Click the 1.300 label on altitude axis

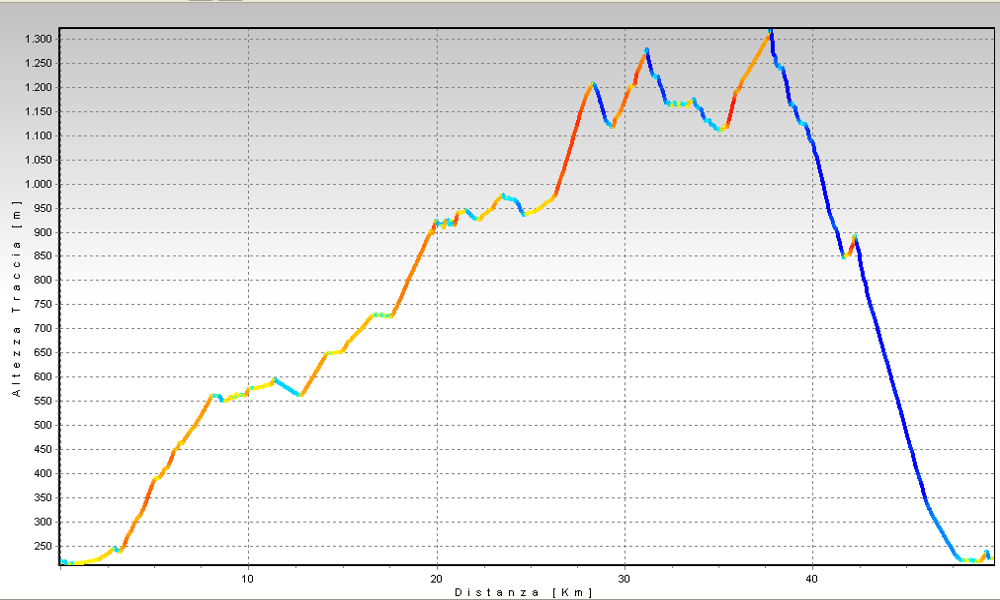[x=37, y=39]
